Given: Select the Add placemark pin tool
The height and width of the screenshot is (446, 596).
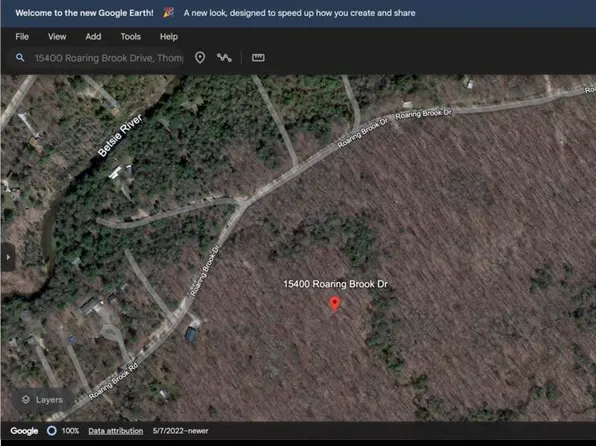Looking at the screenshot, I should coord(200,58).
